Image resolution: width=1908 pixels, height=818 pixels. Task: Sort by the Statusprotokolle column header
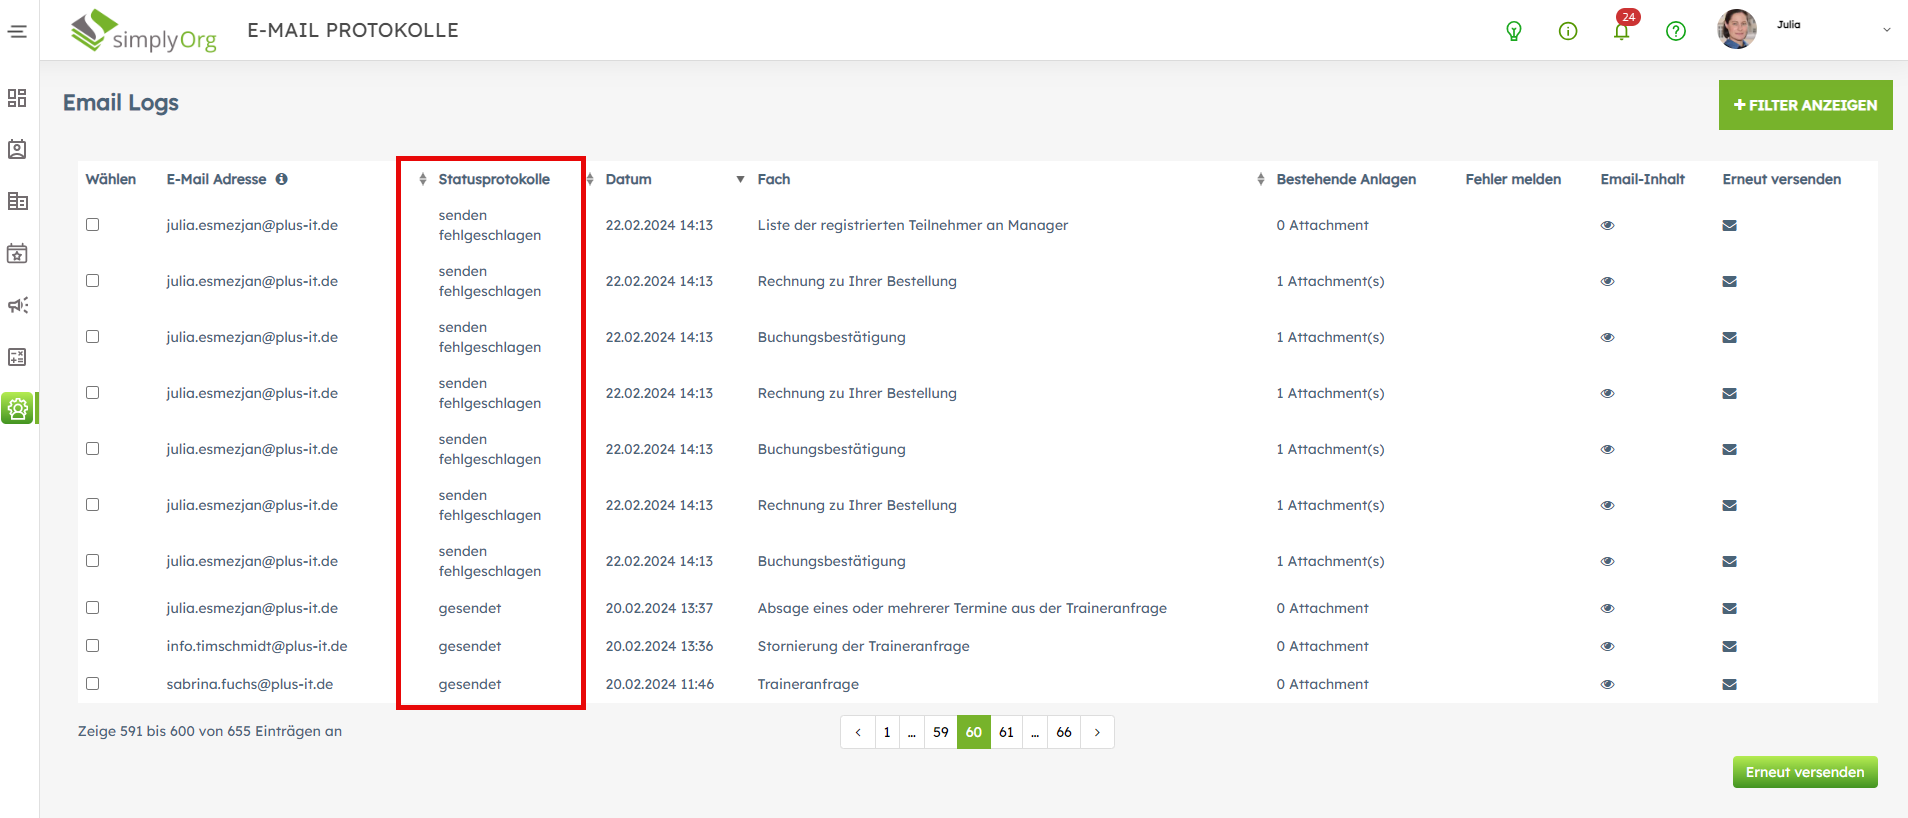point(493,180)
